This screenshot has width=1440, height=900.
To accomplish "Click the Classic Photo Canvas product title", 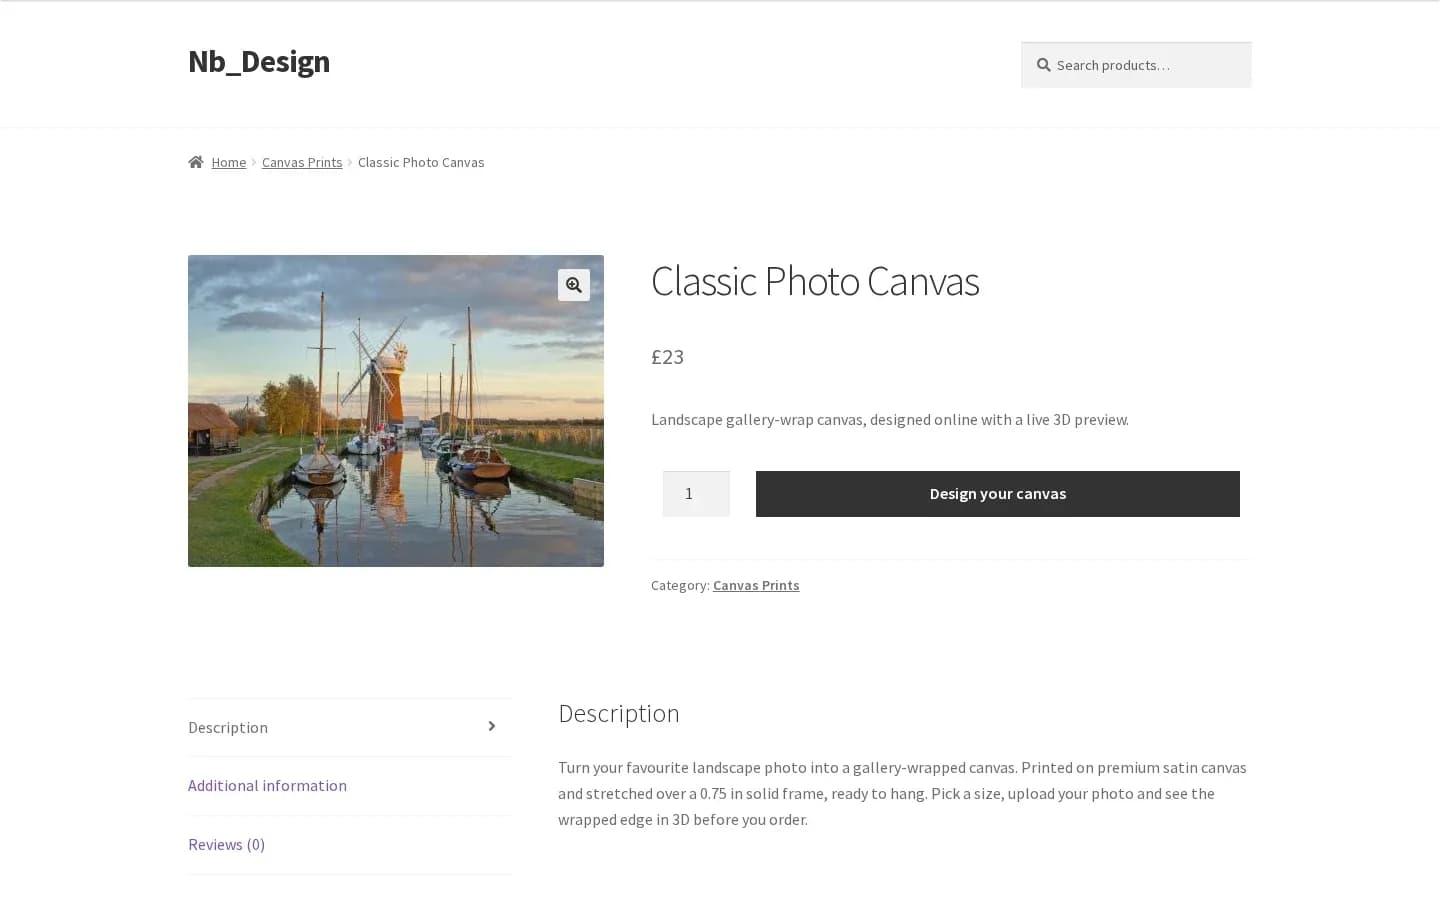I will pos(815,281).
